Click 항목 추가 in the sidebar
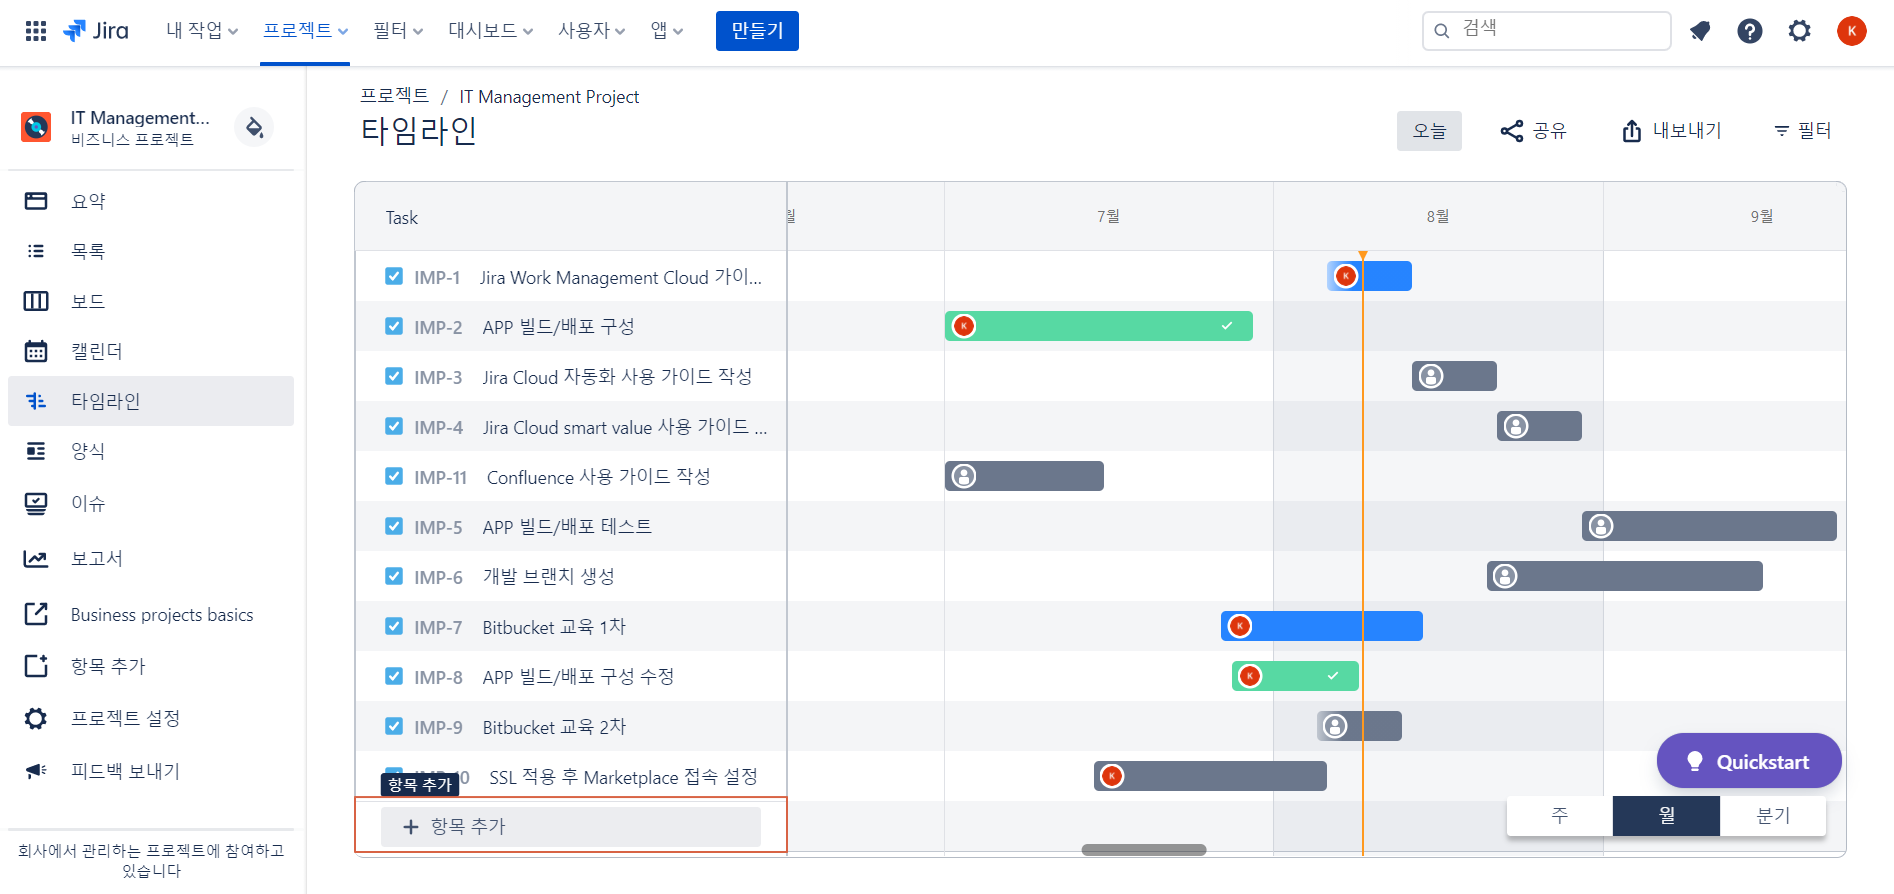 (151, 666)
